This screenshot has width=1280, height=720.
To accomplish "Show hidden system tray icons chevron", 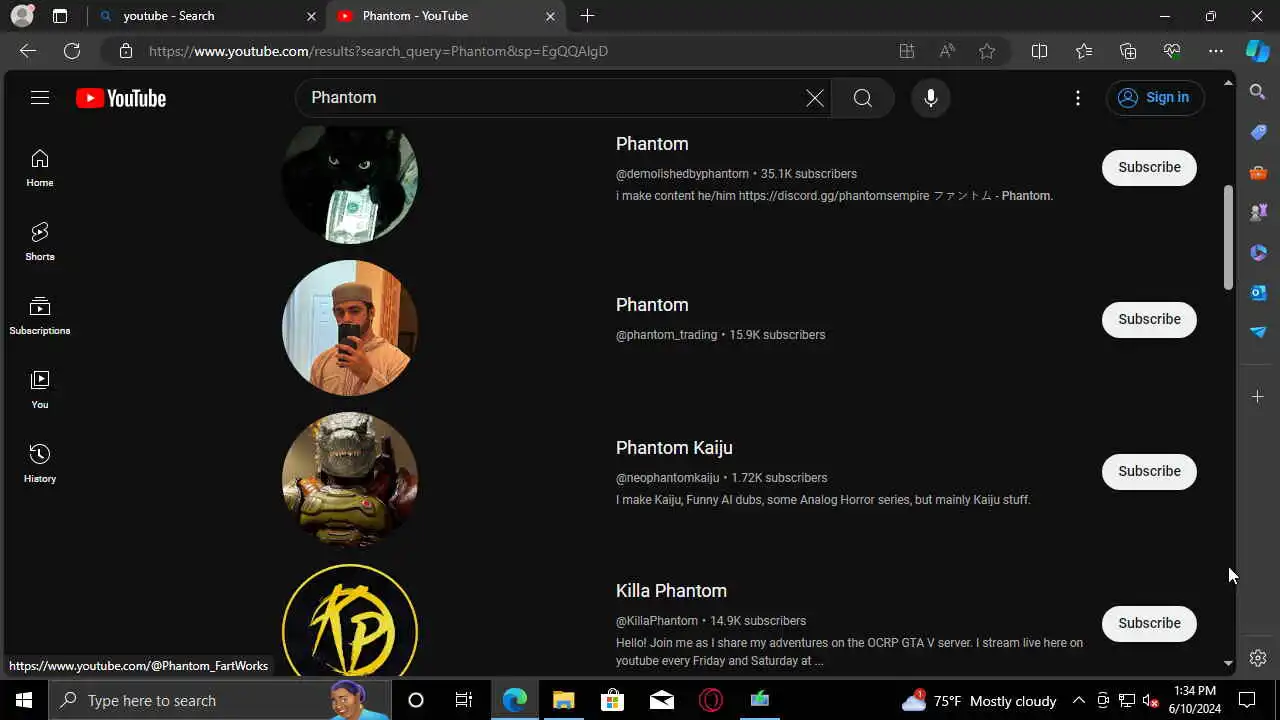I will [x=1079, y=700].
